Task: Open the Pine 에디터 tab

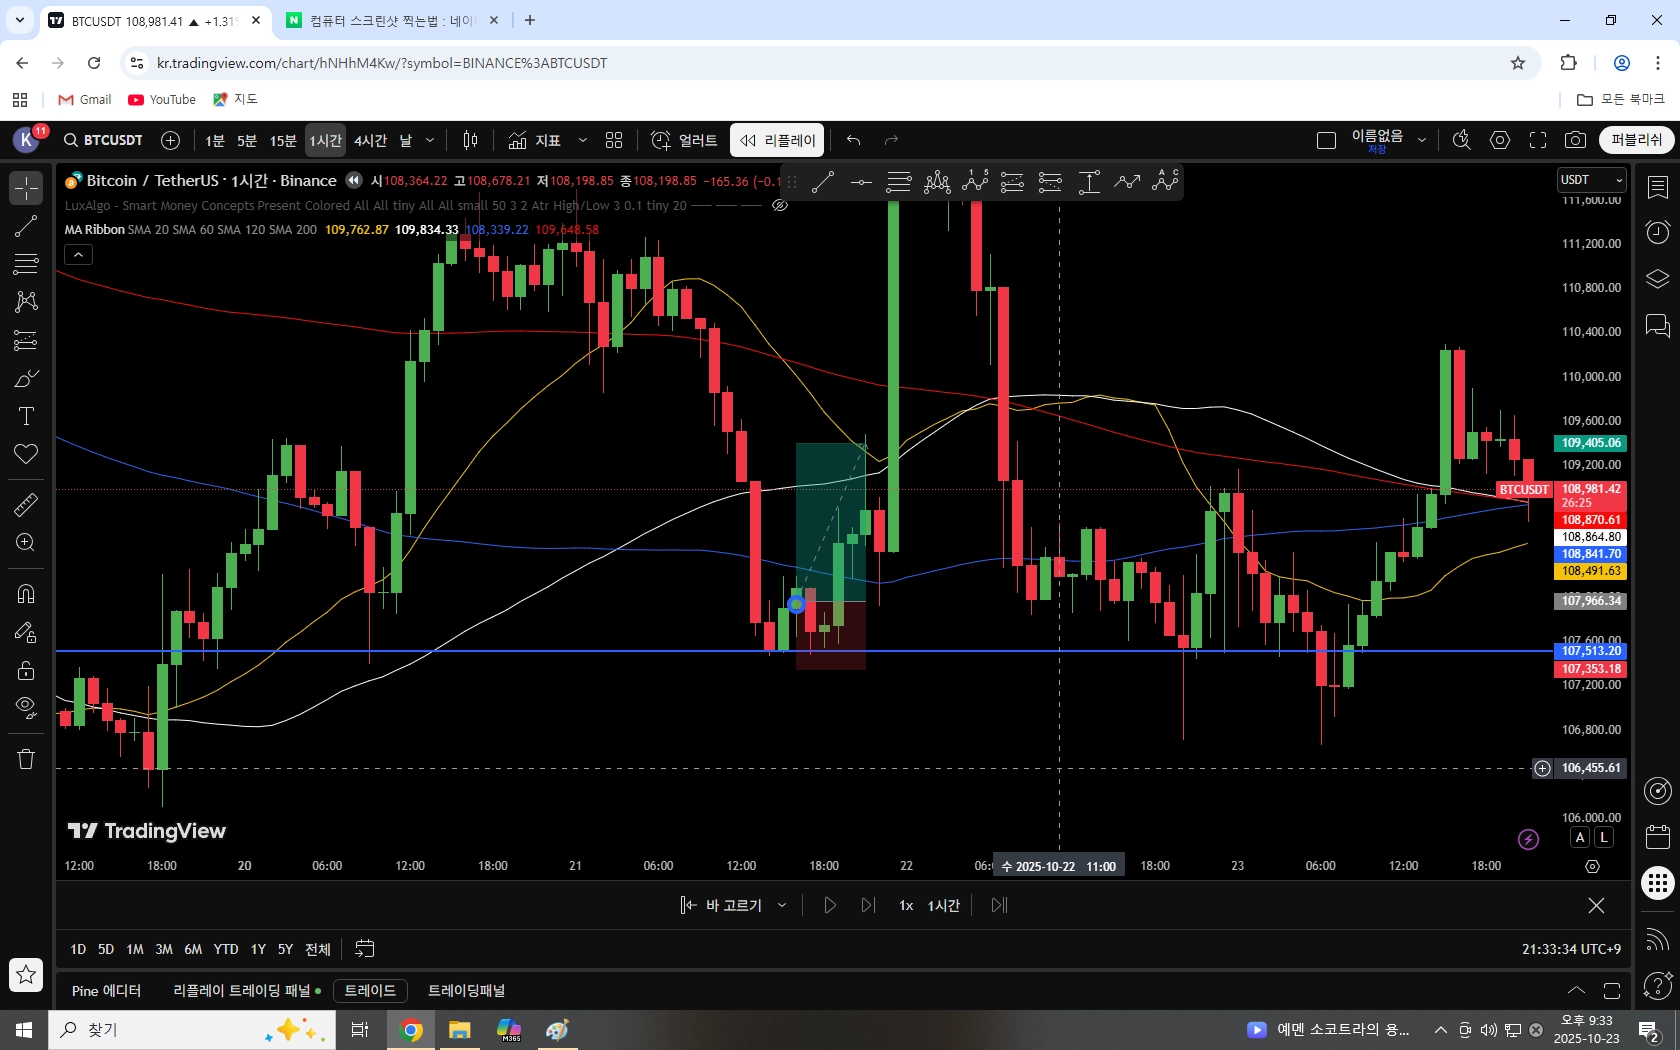Action: click(106, 991)
